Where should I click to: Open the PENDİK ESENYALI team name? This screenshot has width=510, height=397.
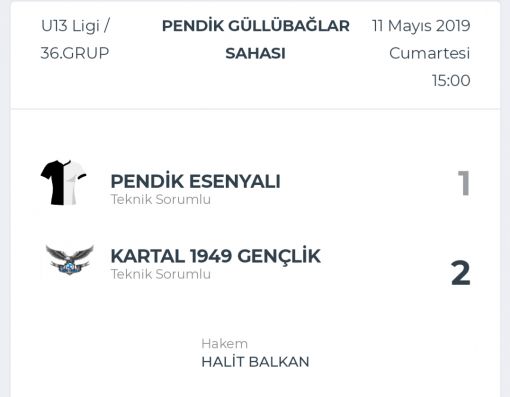pos(195,181)
